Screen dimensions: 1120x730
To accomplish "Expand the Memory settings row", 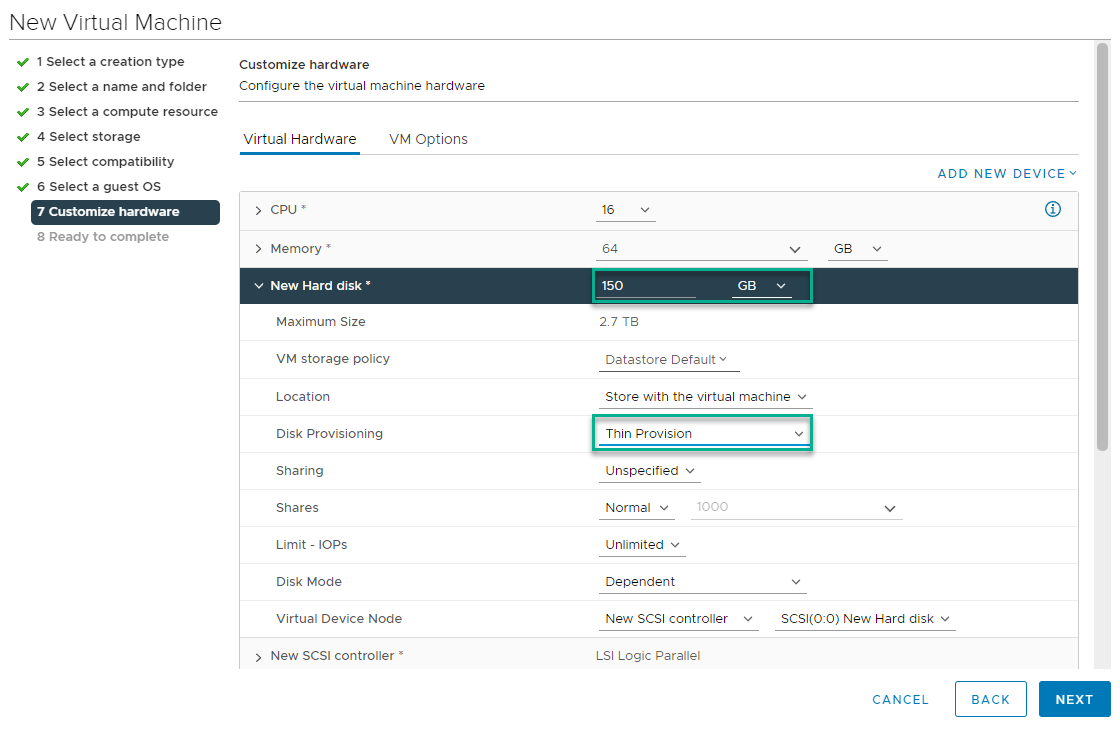I will tap(258, 249).
